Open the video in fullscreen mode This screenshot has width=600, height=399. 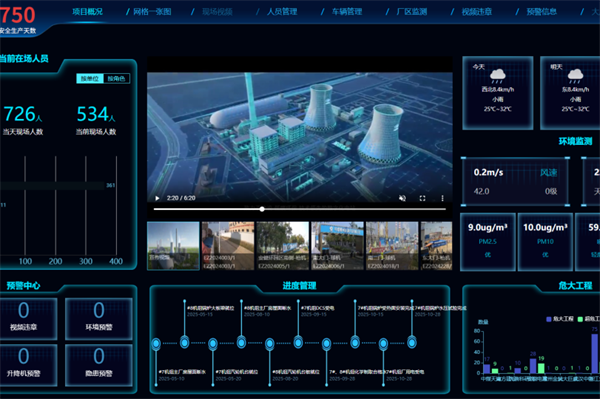[422, 198]
